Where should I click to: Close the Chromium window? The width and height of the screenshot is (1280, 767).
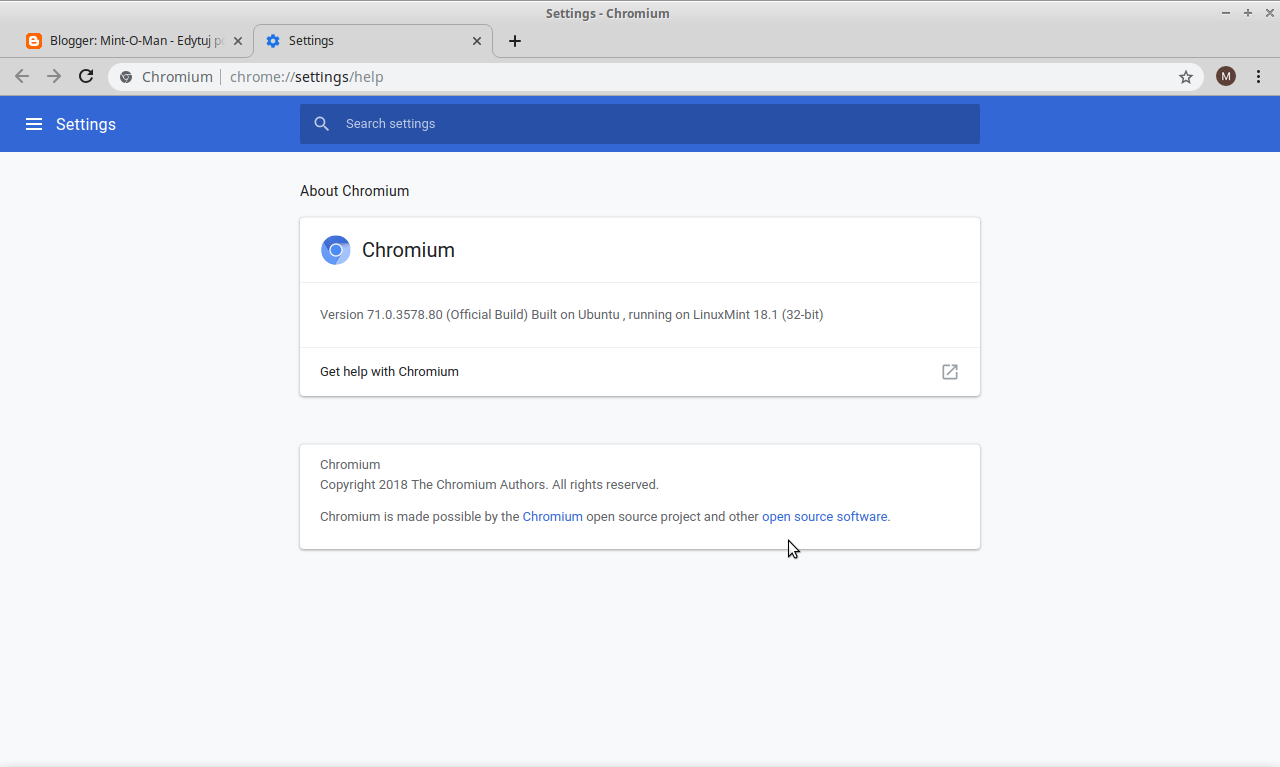tap(1268, 13)
